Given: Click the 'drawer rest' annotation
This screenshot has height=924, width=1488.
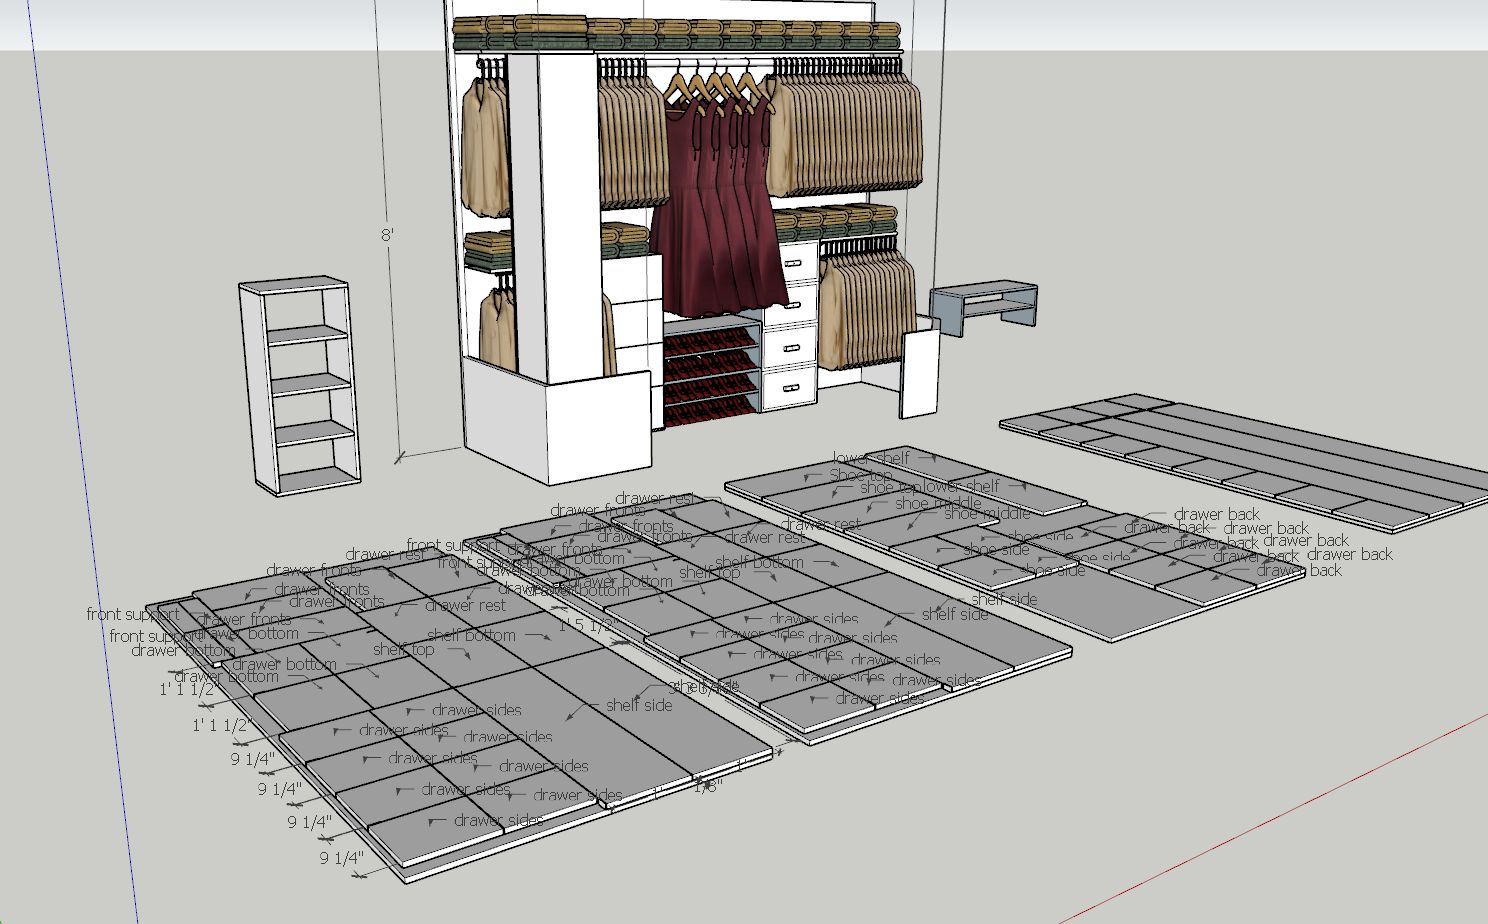Looking at the screenshot, I should coord(465,605).
